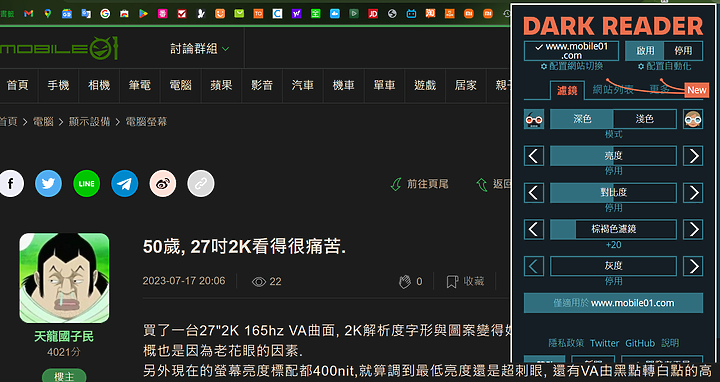Image resolution: width=720 pixels, height=382 pixels.
Task: Increase 棕褐色濾鏡 sepia with right arrow
Action: click(693, 229)
